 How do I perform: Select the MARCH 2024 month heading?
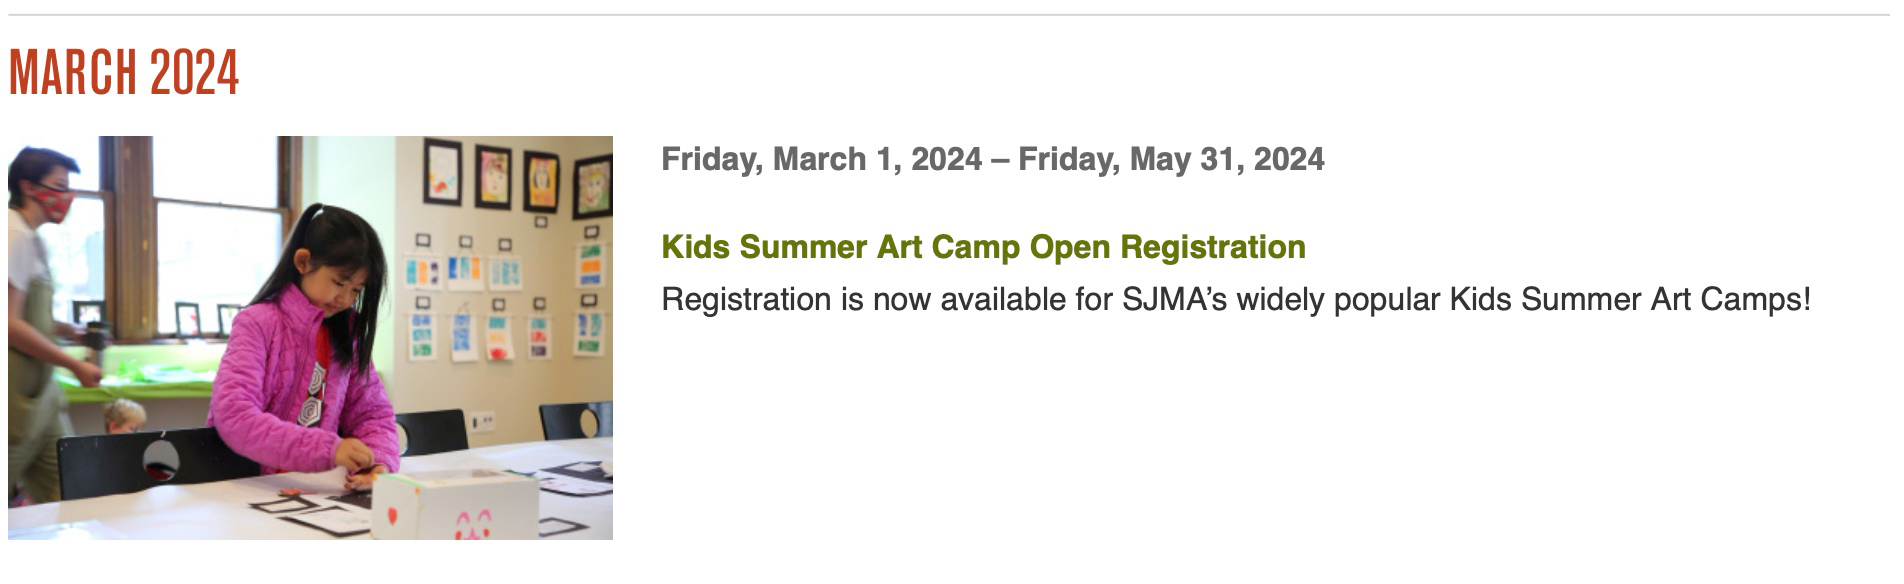click(124, 73)
